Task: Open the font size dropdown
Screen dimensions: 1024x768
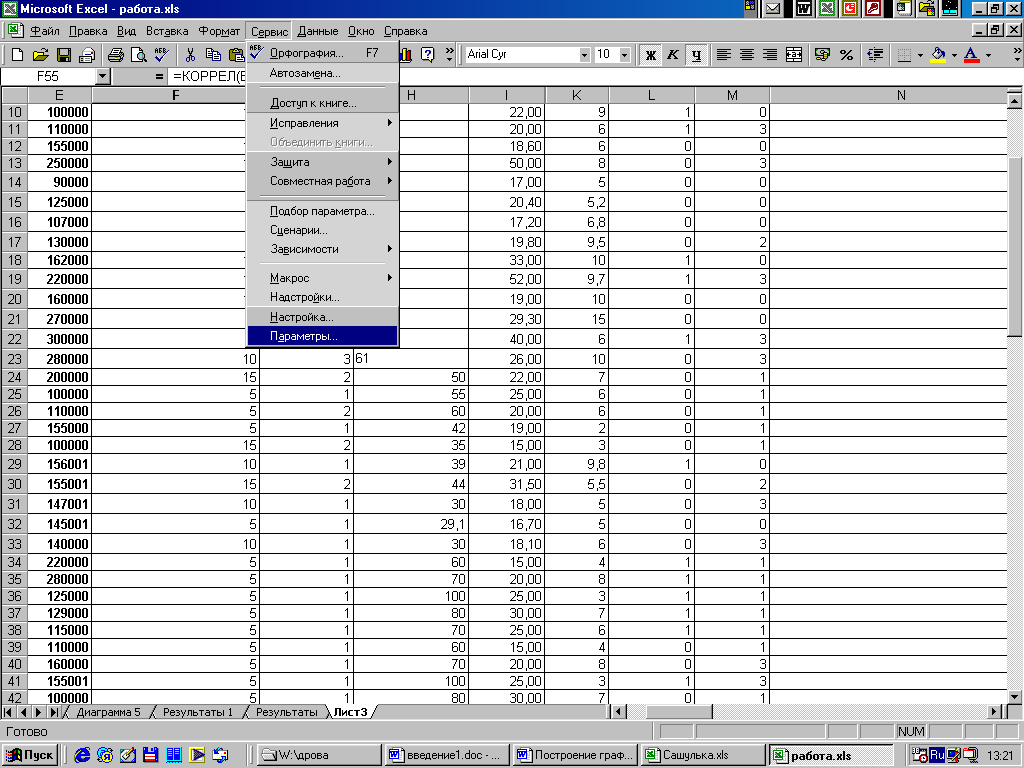Action: tap(624, 55)
